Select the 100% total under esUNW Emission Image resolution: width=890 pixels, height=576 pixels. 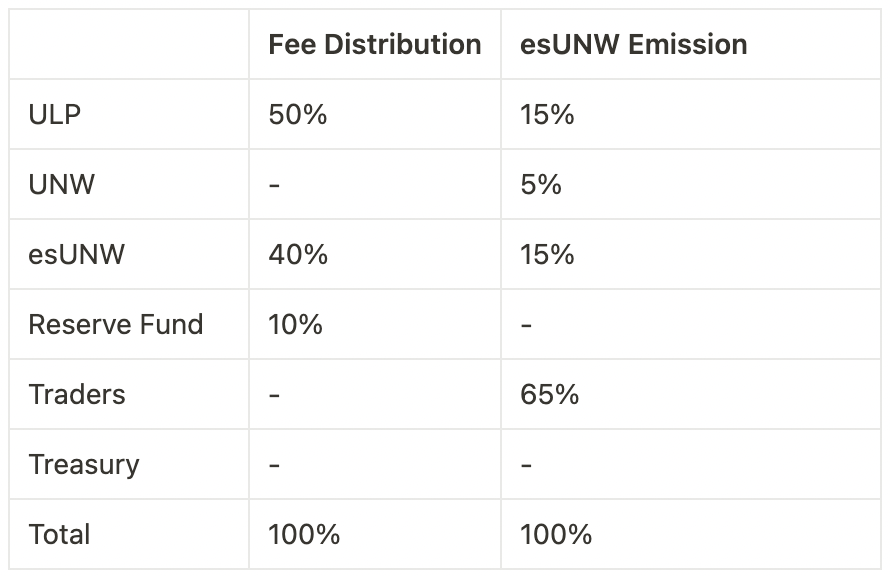(x=556, y=535)
